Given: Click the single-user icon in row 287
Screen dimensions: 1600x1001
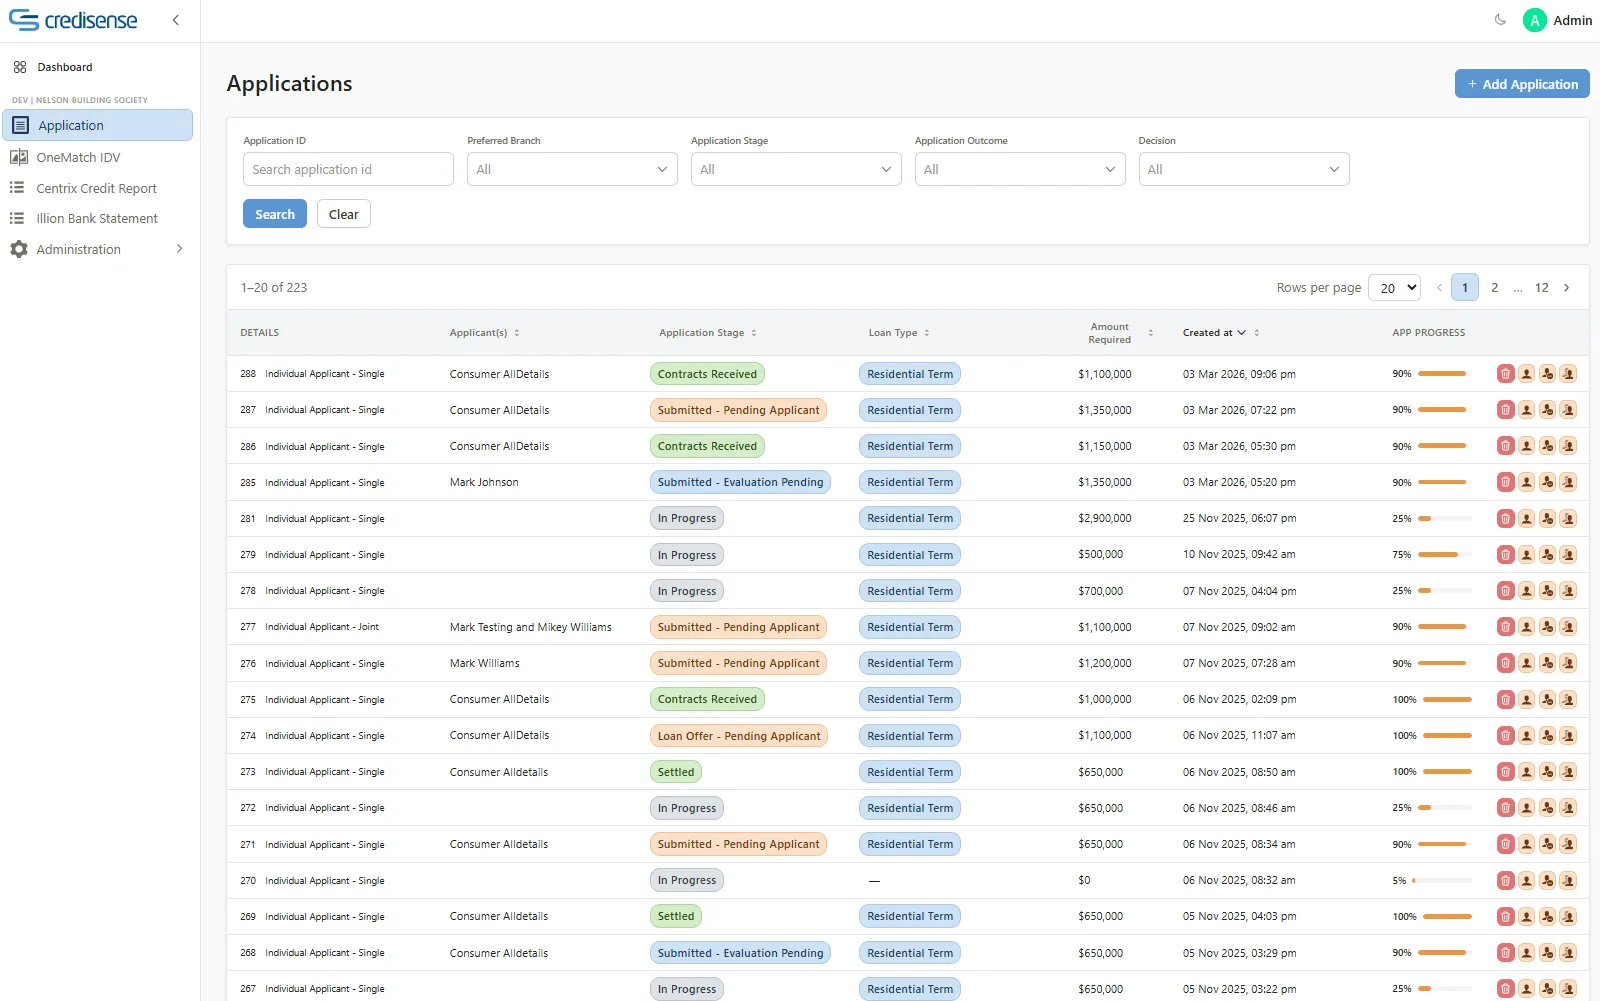Looking at the screenshot, I should click(x=1526, y=410).
